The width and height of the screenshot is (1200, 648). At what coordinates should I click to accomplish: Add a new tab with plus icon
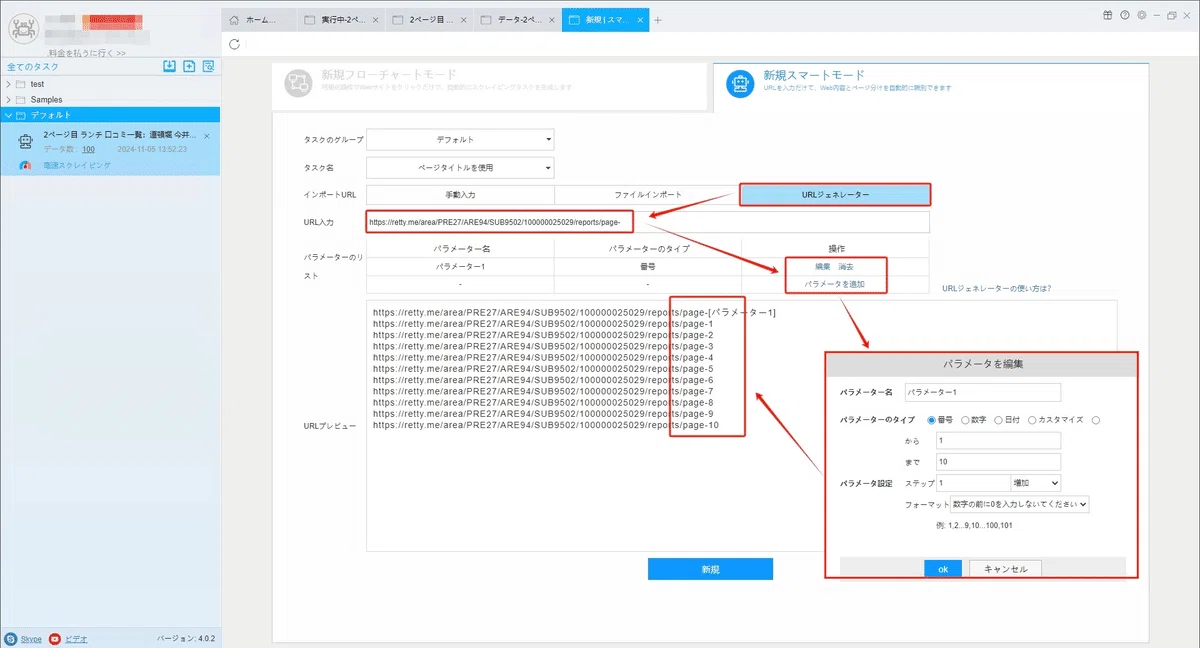click(x=658, y=20)
